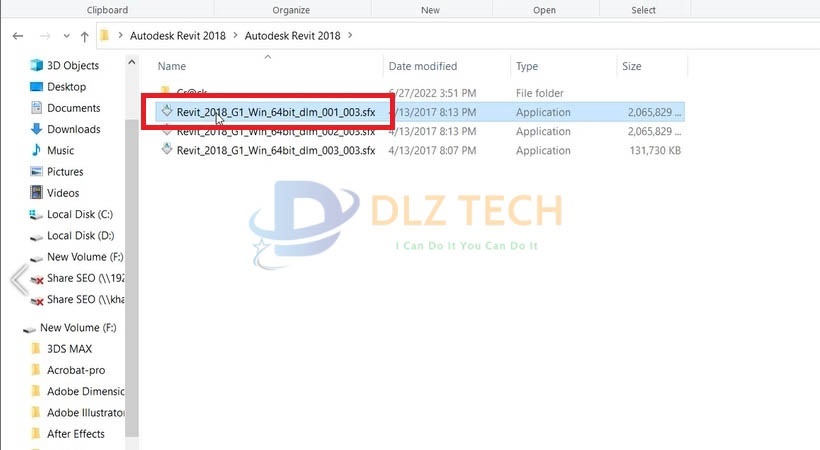Click the 3DS MAX folder icon
This screenshot has height=450, width=820.
pyautogui.click(x=36, y=348)
